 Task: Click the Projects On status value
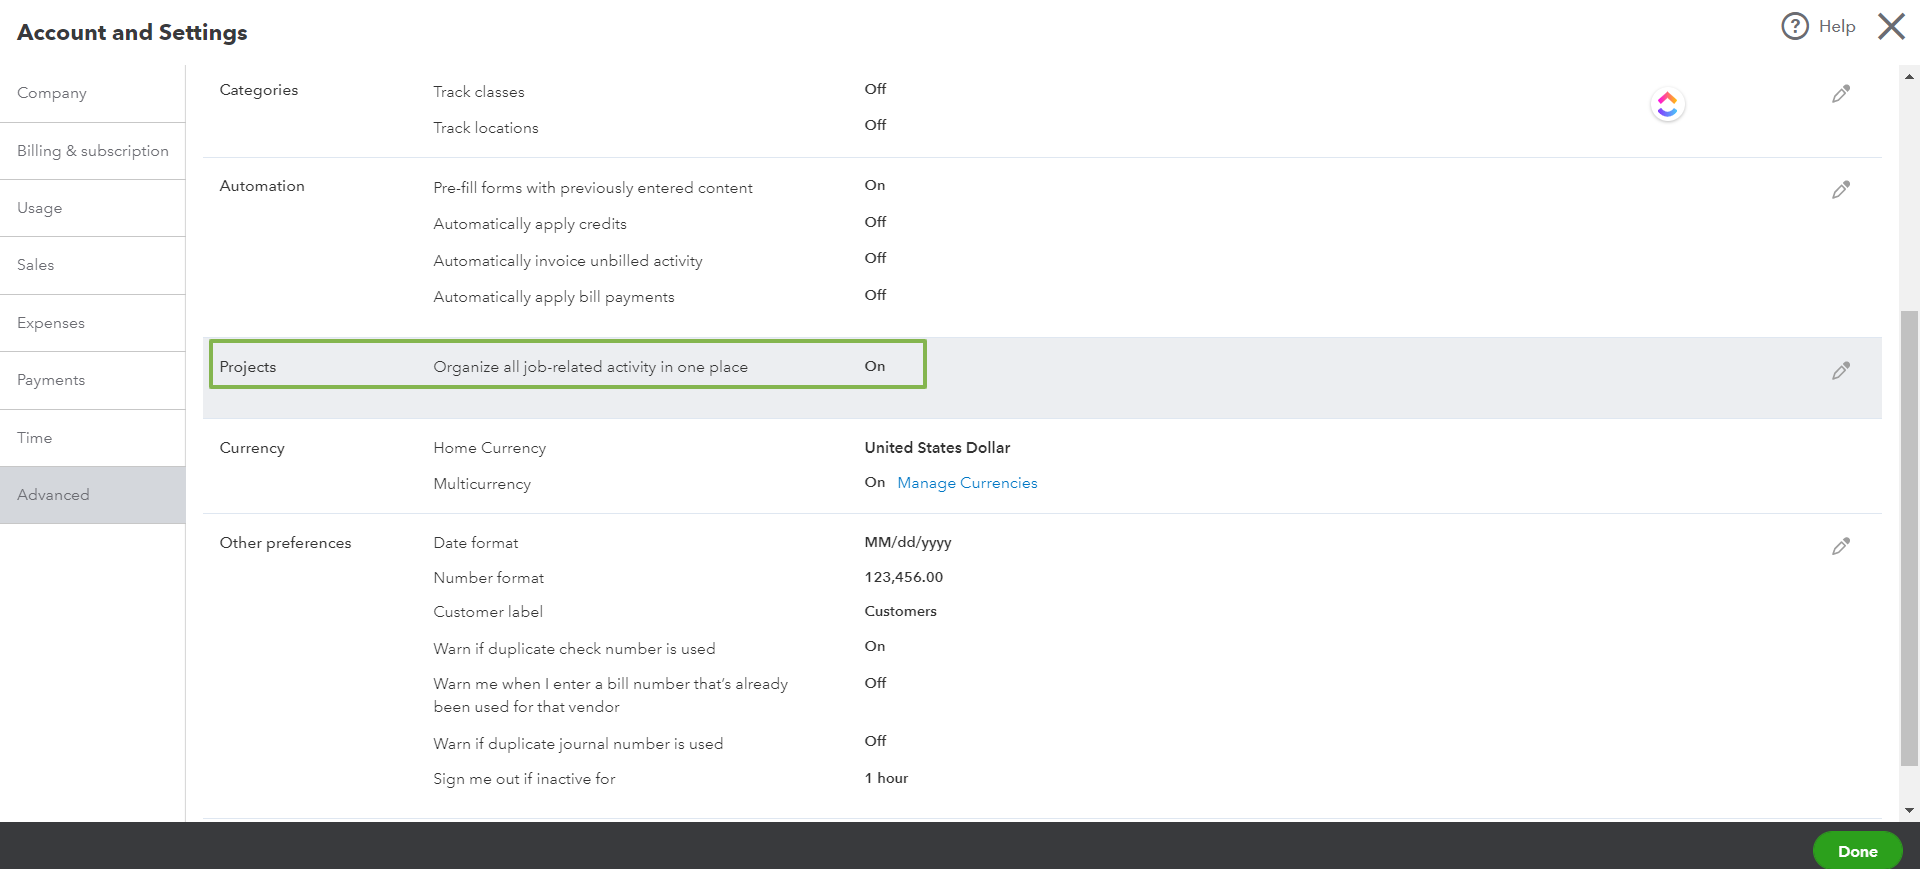[875, 366]
